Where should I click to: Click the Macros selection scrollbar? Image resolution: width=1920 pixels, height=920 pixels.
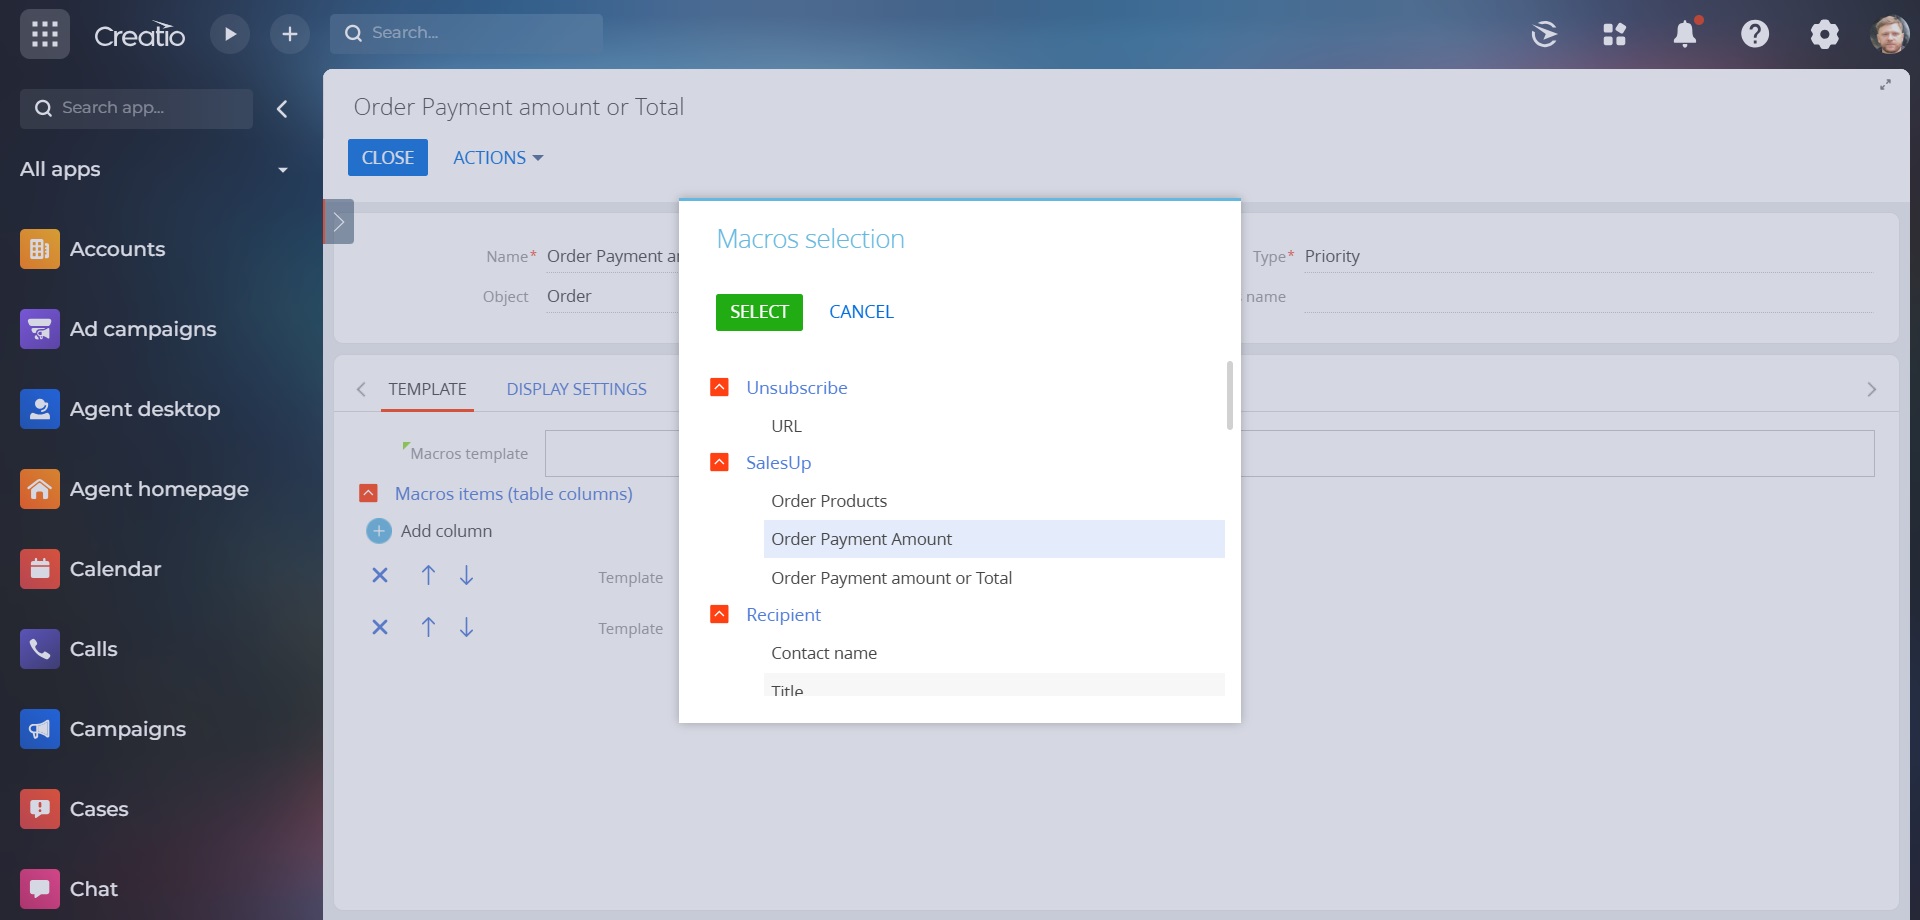click(1229, 396)
